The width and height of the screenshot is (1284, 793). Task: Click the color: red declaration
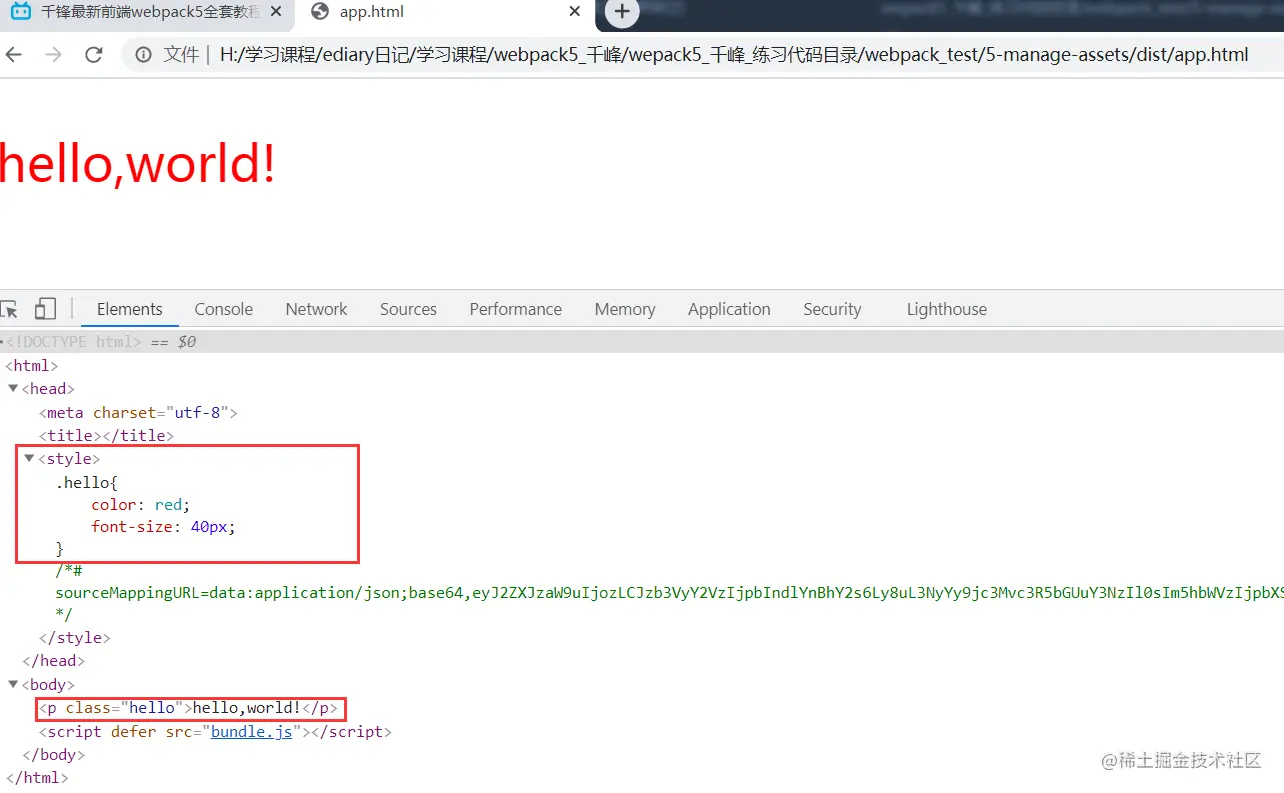tap(140, 505)
